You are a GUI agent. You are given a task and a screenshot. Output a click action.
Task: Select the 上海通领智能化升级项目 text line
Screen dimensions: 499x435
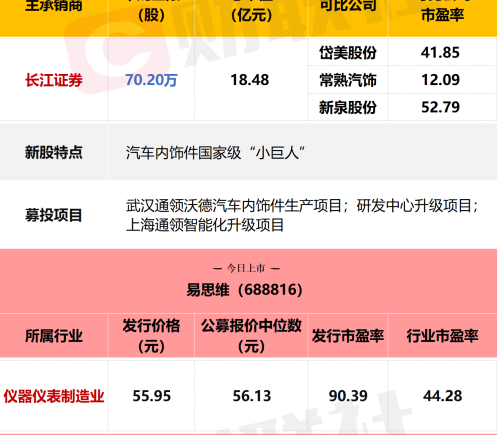click(x=205, y=225)
